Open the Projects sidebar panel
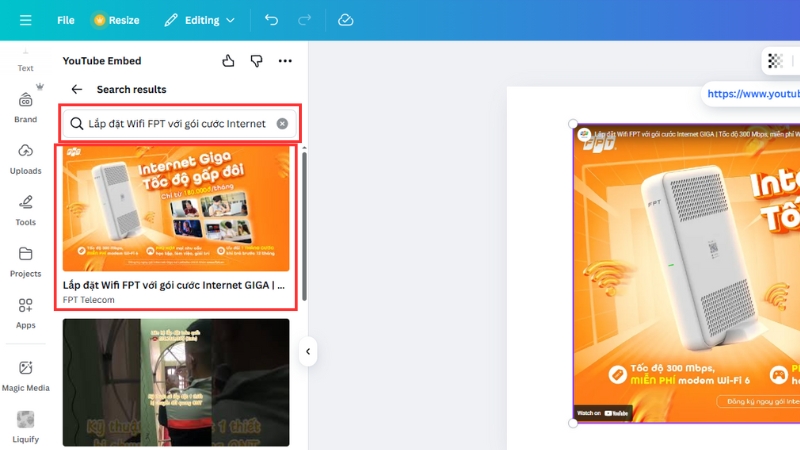Screen dimensions: 800x450 coord(25,260)
